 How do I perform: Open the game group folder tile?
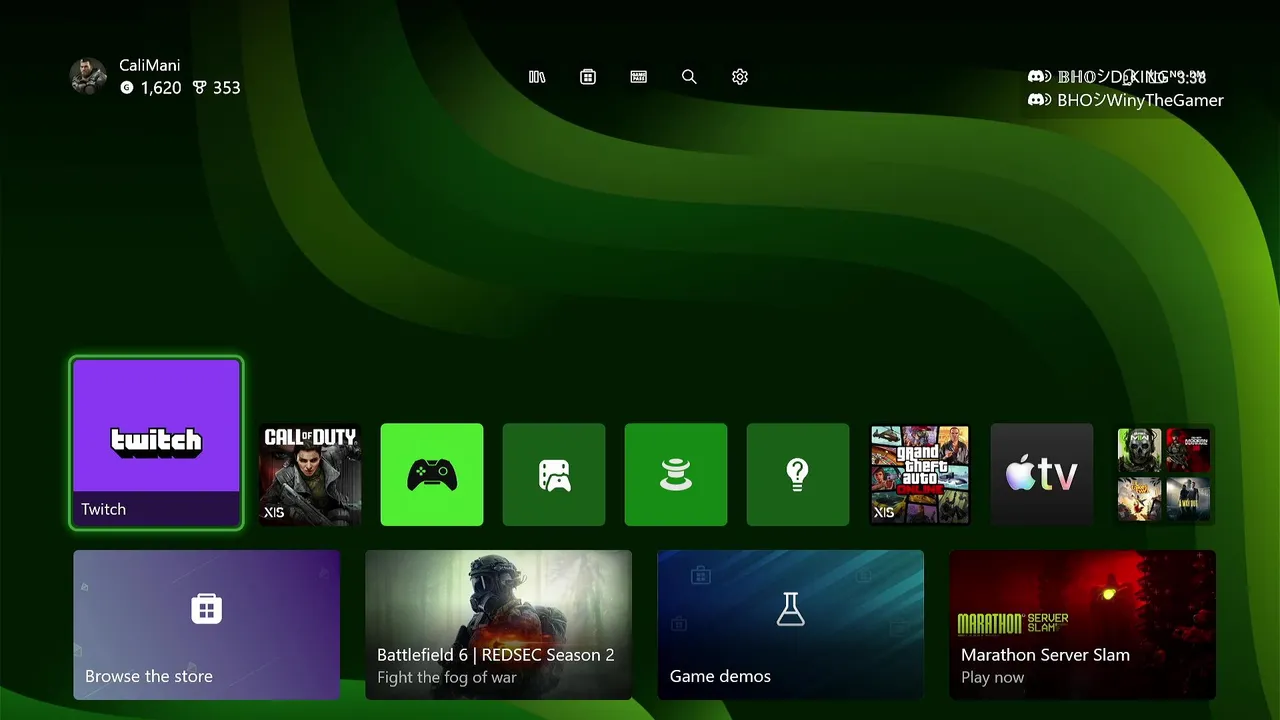pos(1164,475)
